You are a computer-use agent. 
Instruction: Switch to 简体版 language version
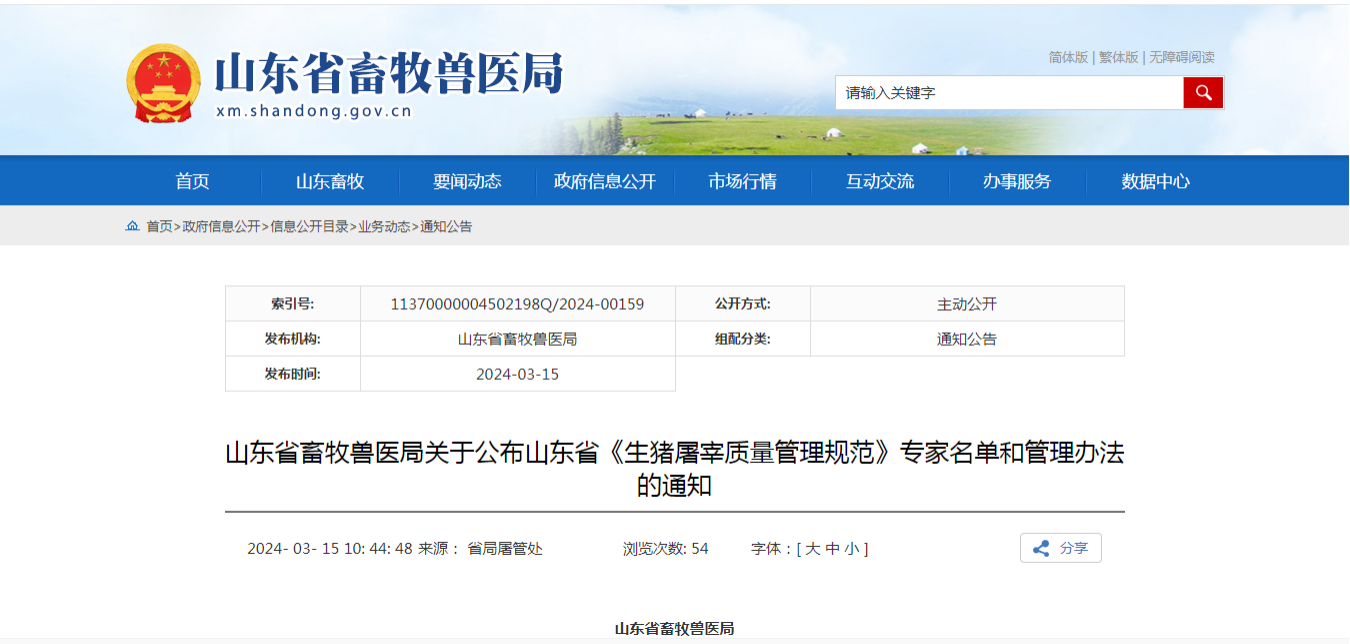[x=1068, y=58]
